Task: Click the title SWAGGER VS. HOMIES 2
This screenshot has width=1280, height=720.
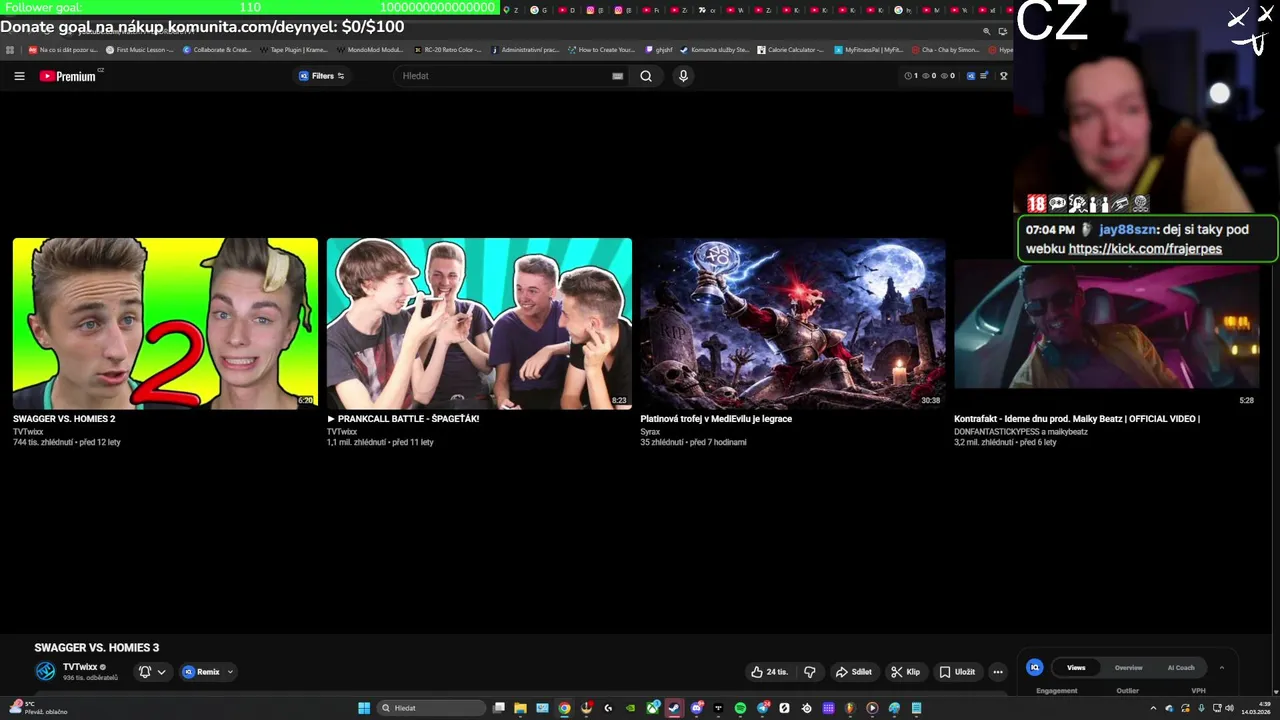Action: click(x=64, y=419)
